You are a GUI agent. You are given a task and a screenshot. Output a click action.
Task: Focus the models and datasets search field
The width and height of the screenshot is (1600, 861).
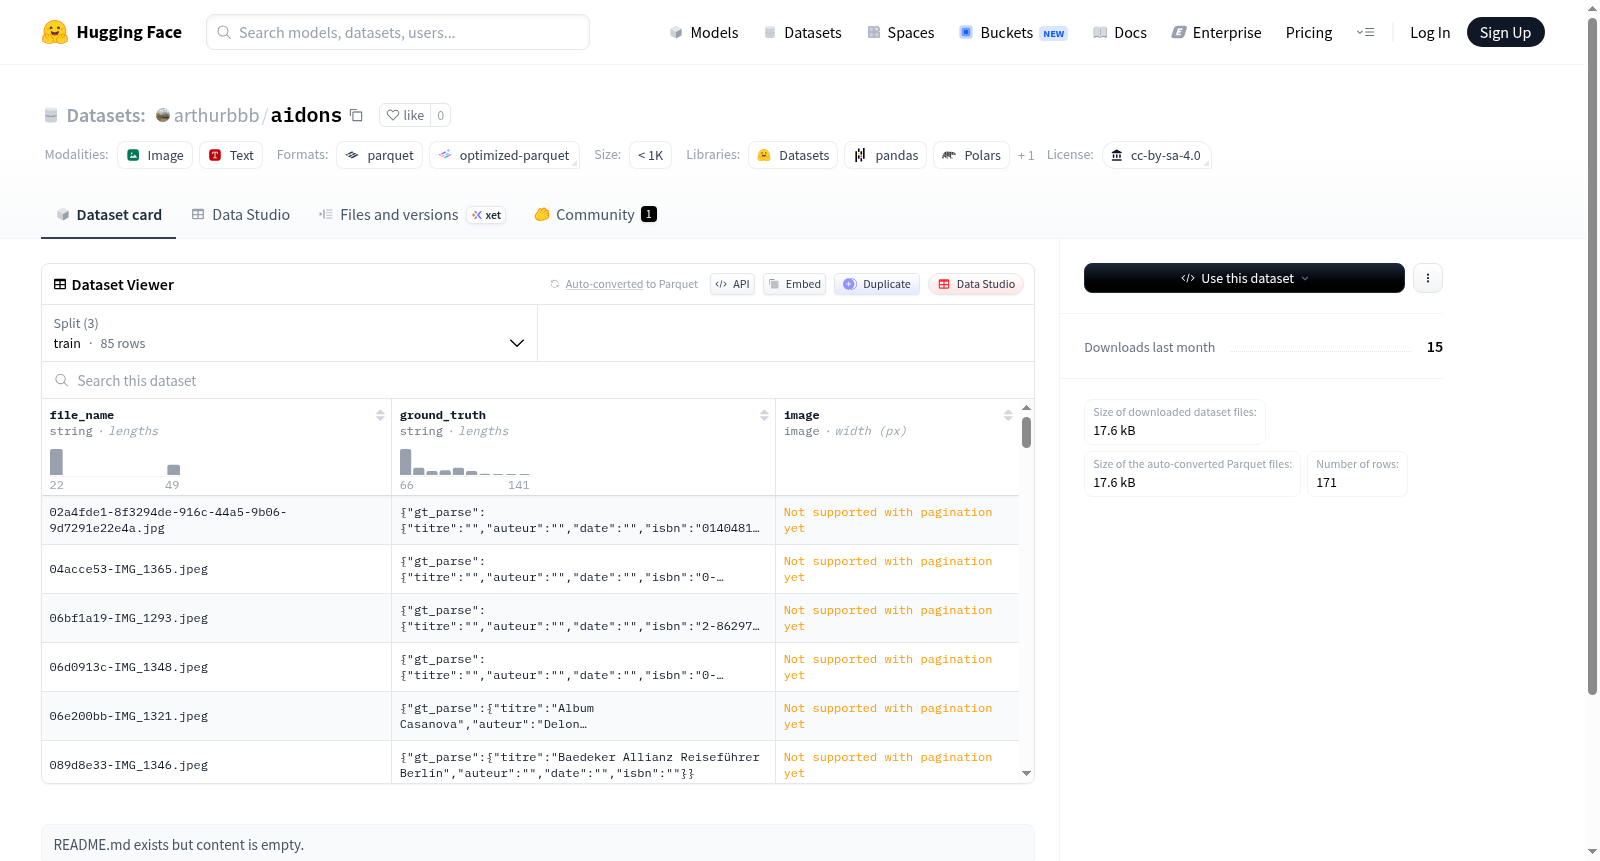click(x=398, y=32)
